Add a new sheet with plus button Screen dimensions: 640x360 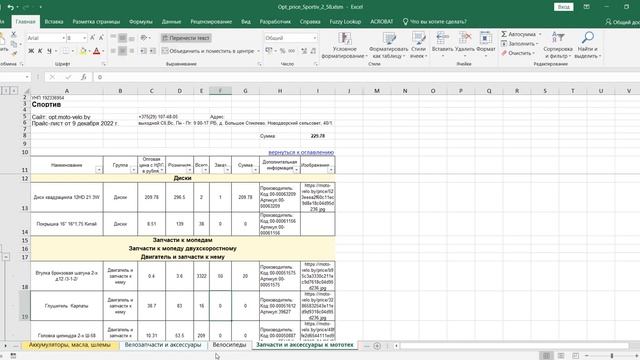(377, 346)
